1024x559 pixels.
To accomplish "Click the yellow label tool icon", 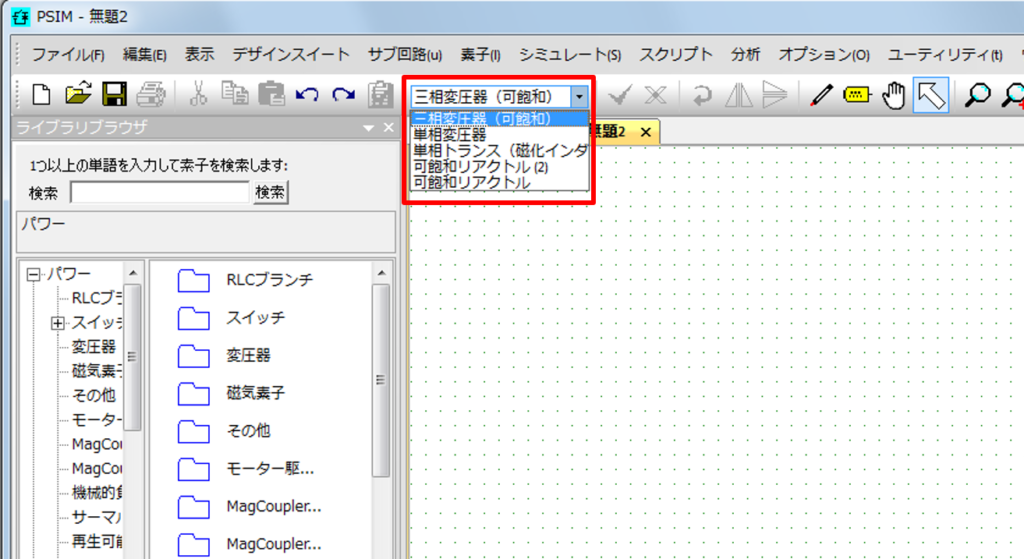I will coord(857,95).
